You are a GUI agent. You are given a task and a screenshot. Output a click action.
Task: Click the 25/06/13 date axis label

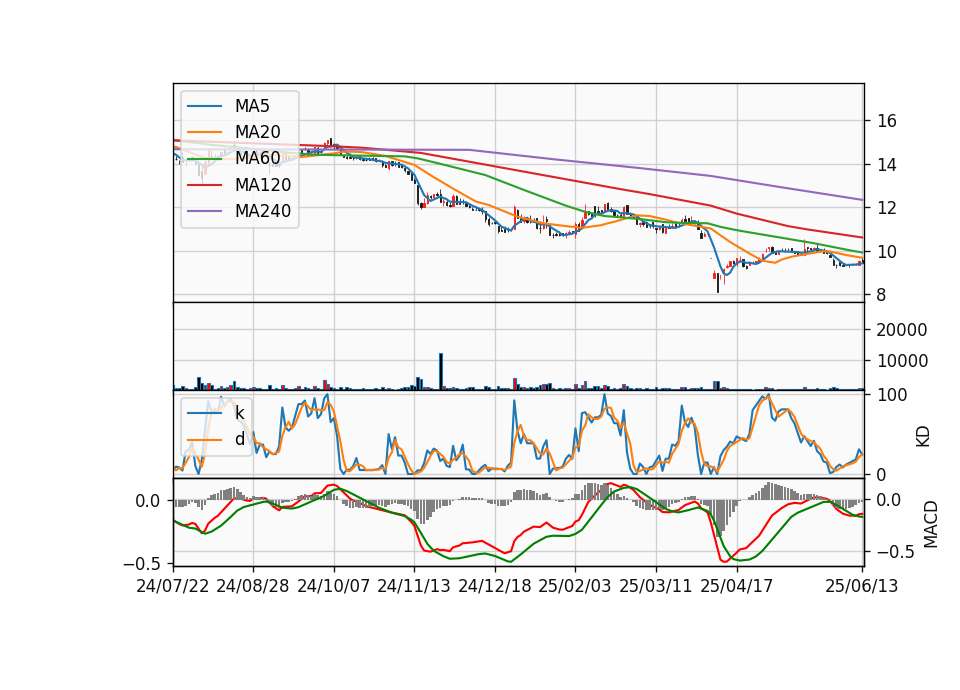pos(861,586)
